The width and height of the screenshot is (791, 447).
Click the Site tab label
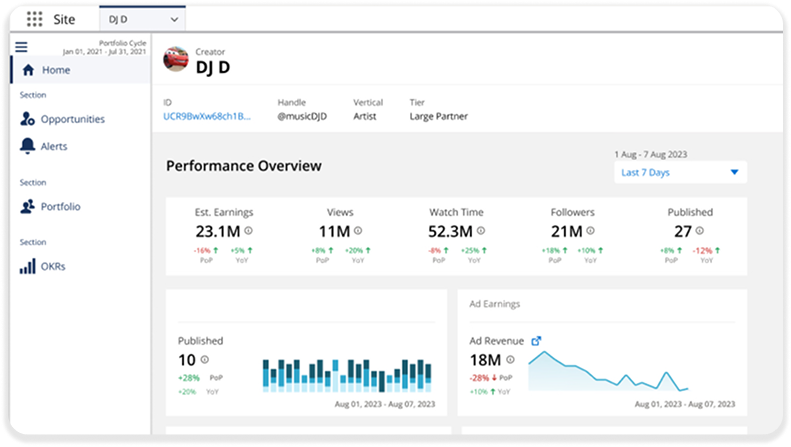pyautogui.click(x=64, y=19)
